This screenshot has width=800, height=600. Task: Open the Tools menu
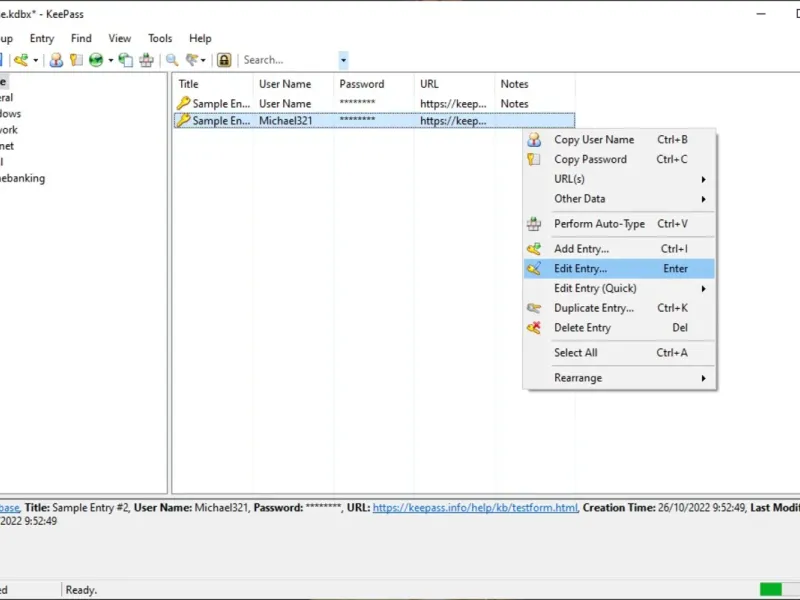point(160,38)
